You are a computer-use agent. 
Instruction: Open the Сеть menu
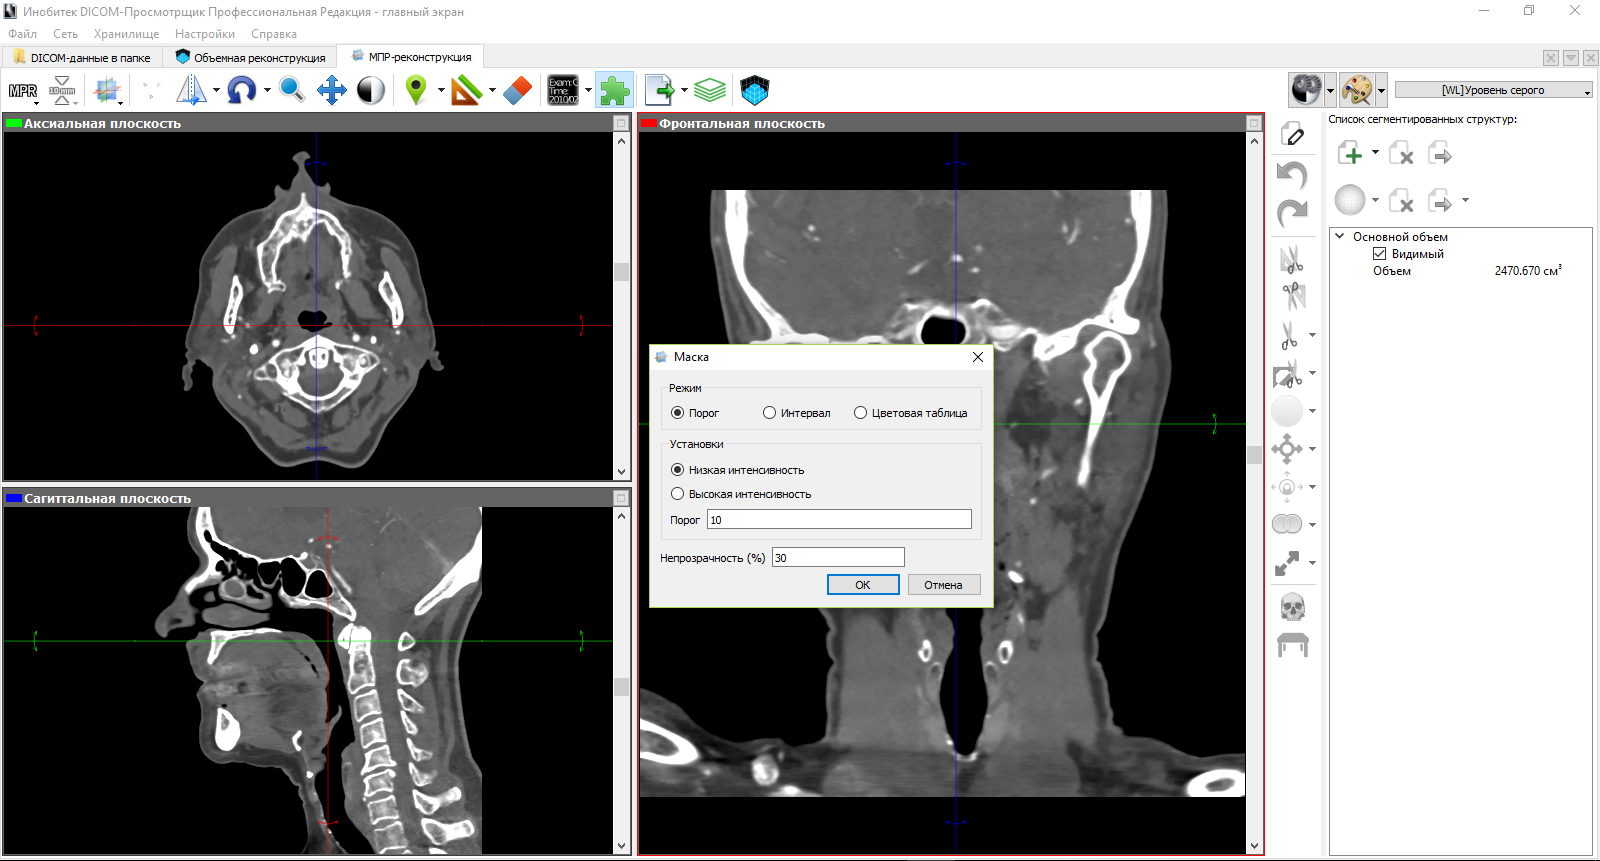coord(65,34)
